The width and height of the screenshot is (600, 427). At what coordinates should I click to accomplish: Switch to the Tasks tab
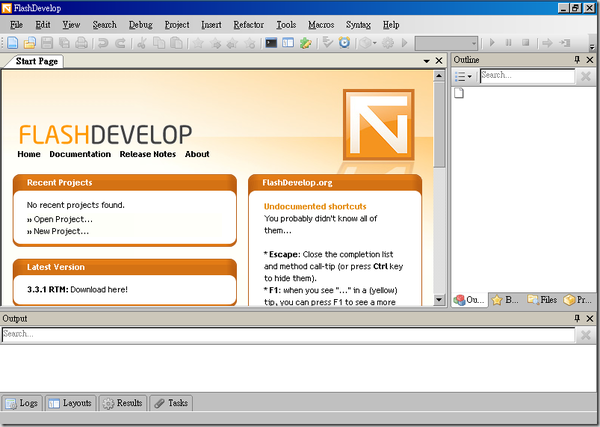coord(170,403)
